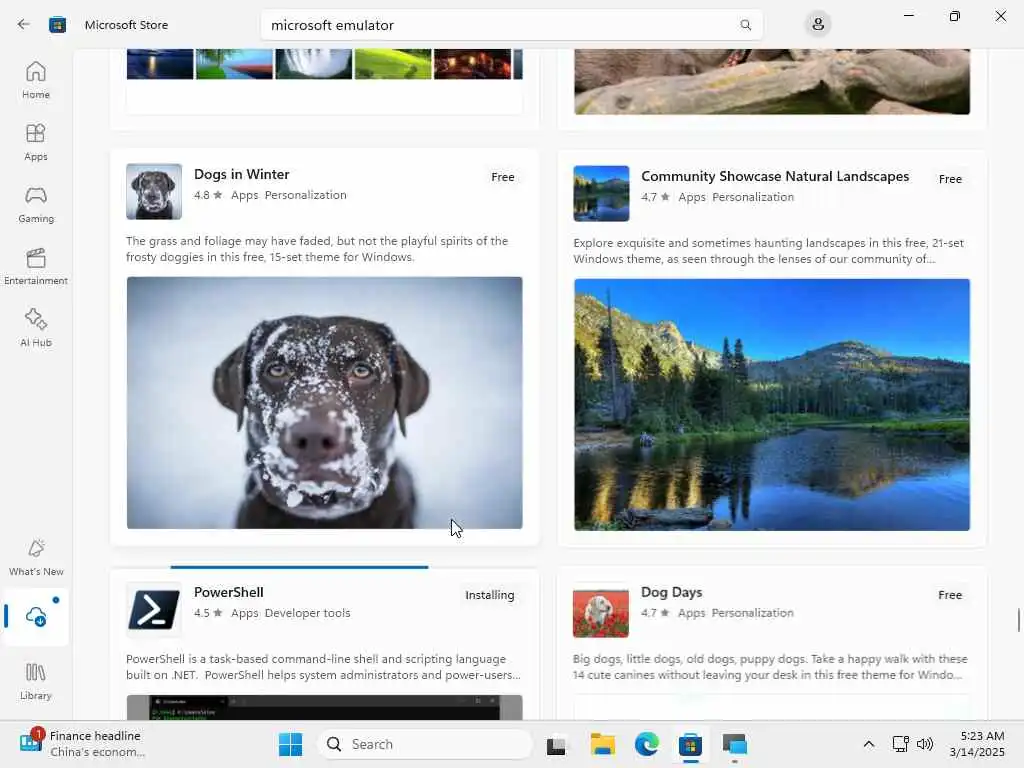
Task: Go back with the arrow icon
Action: coord(24,25)
